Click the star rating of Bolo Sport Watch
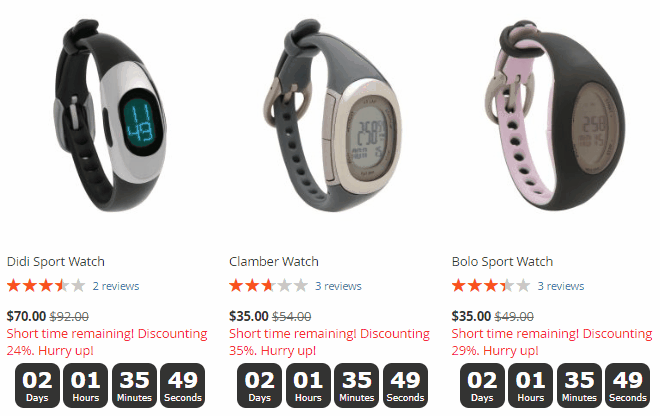The image size is (660, 416). pyautogui.click(x=491, y=285)
